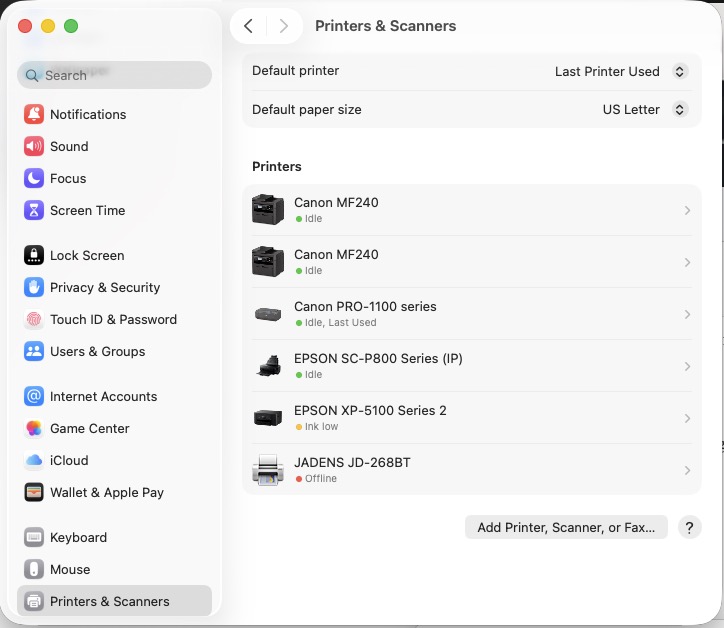Expand EPSON SC-P800 Series row chevron

(687, 367)
